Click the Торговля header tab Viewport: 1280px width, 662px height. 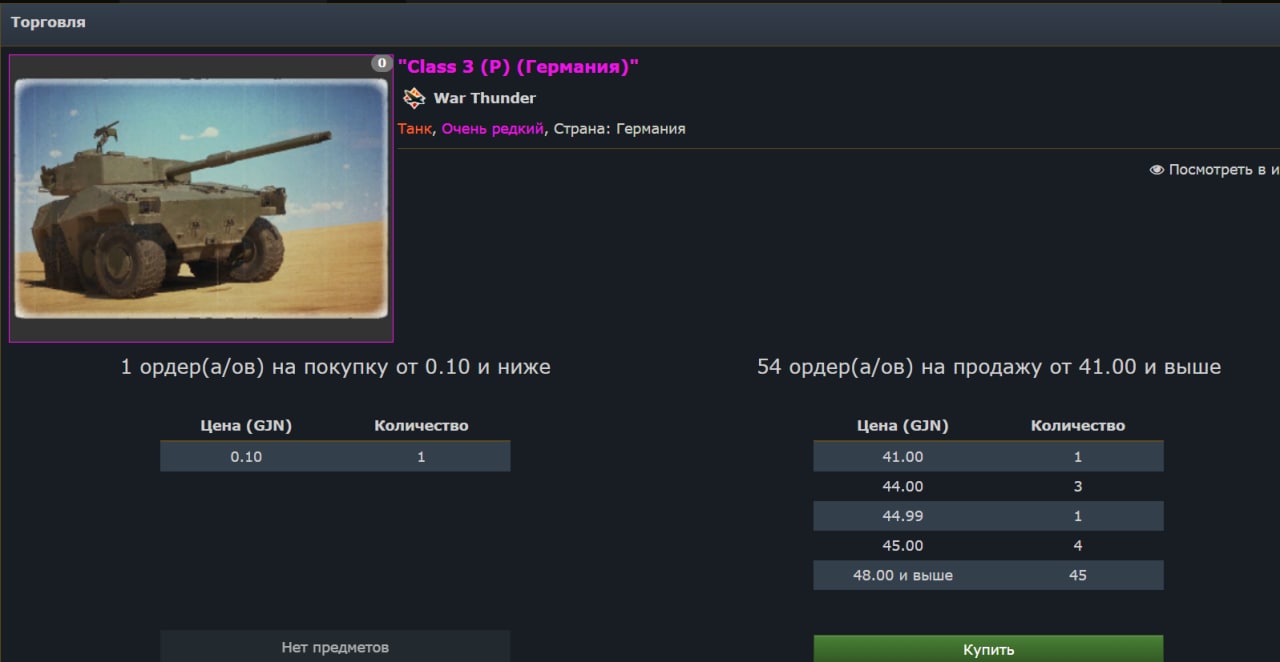tap(48, 22)
